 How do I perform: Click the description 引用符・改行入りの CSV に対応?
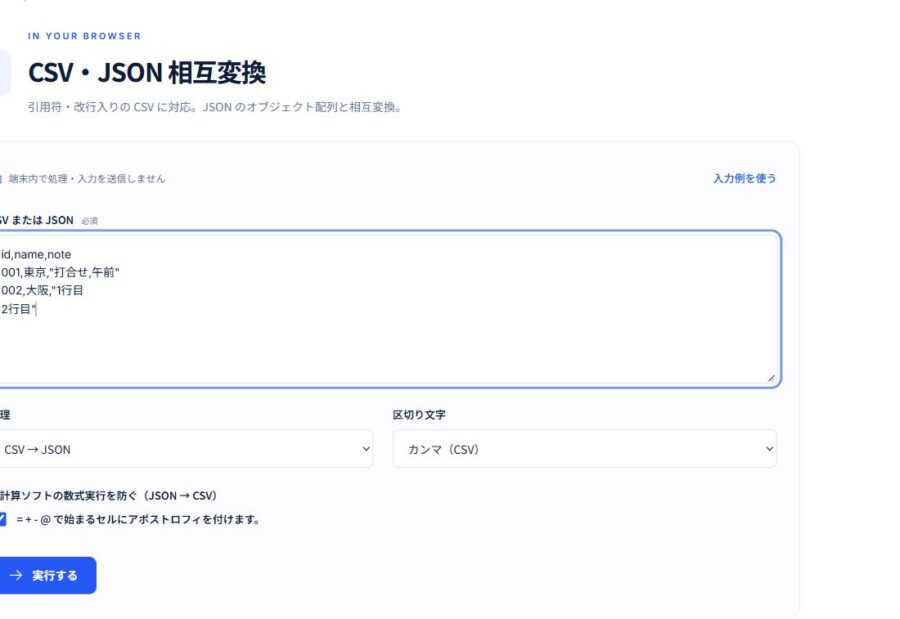coord(214,107)
